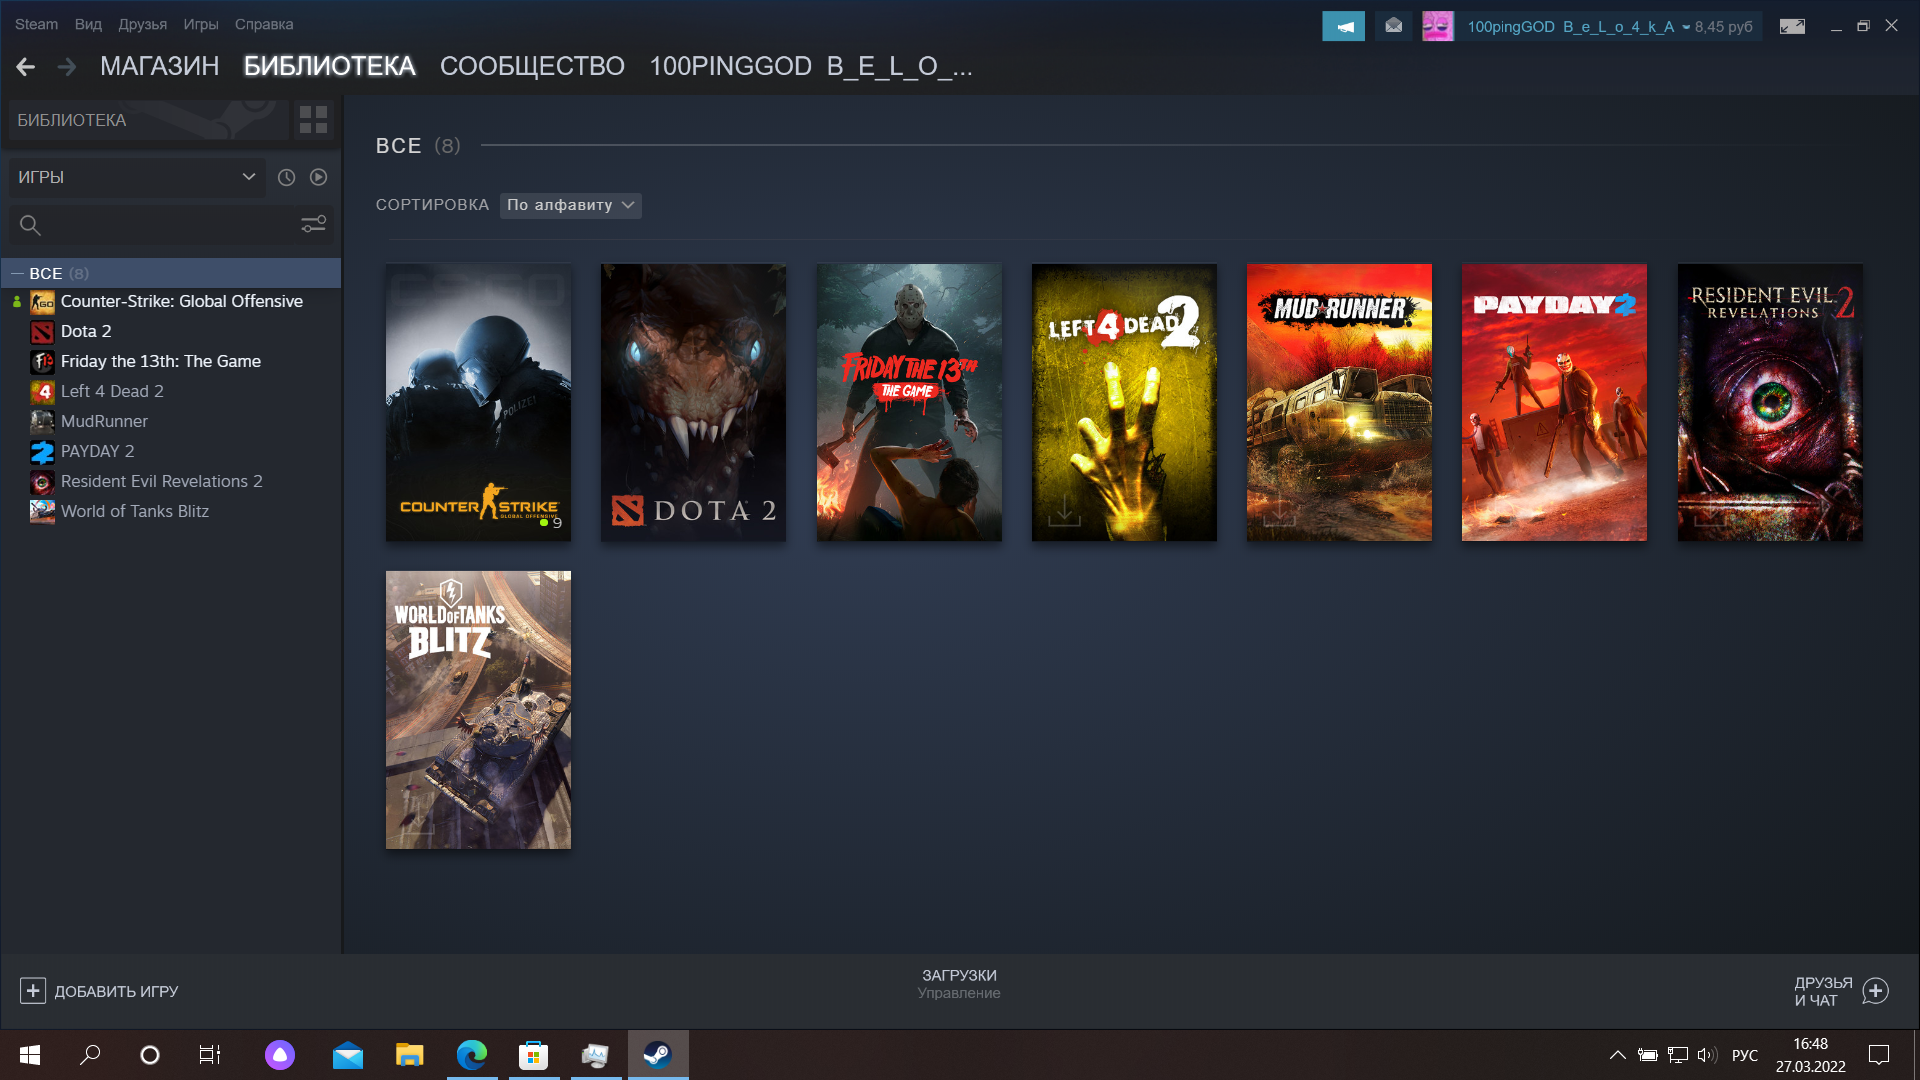The image size is (1920, 1080).
Task: Open Task View on the taskbar
Action: click(x=210, y=1055)
